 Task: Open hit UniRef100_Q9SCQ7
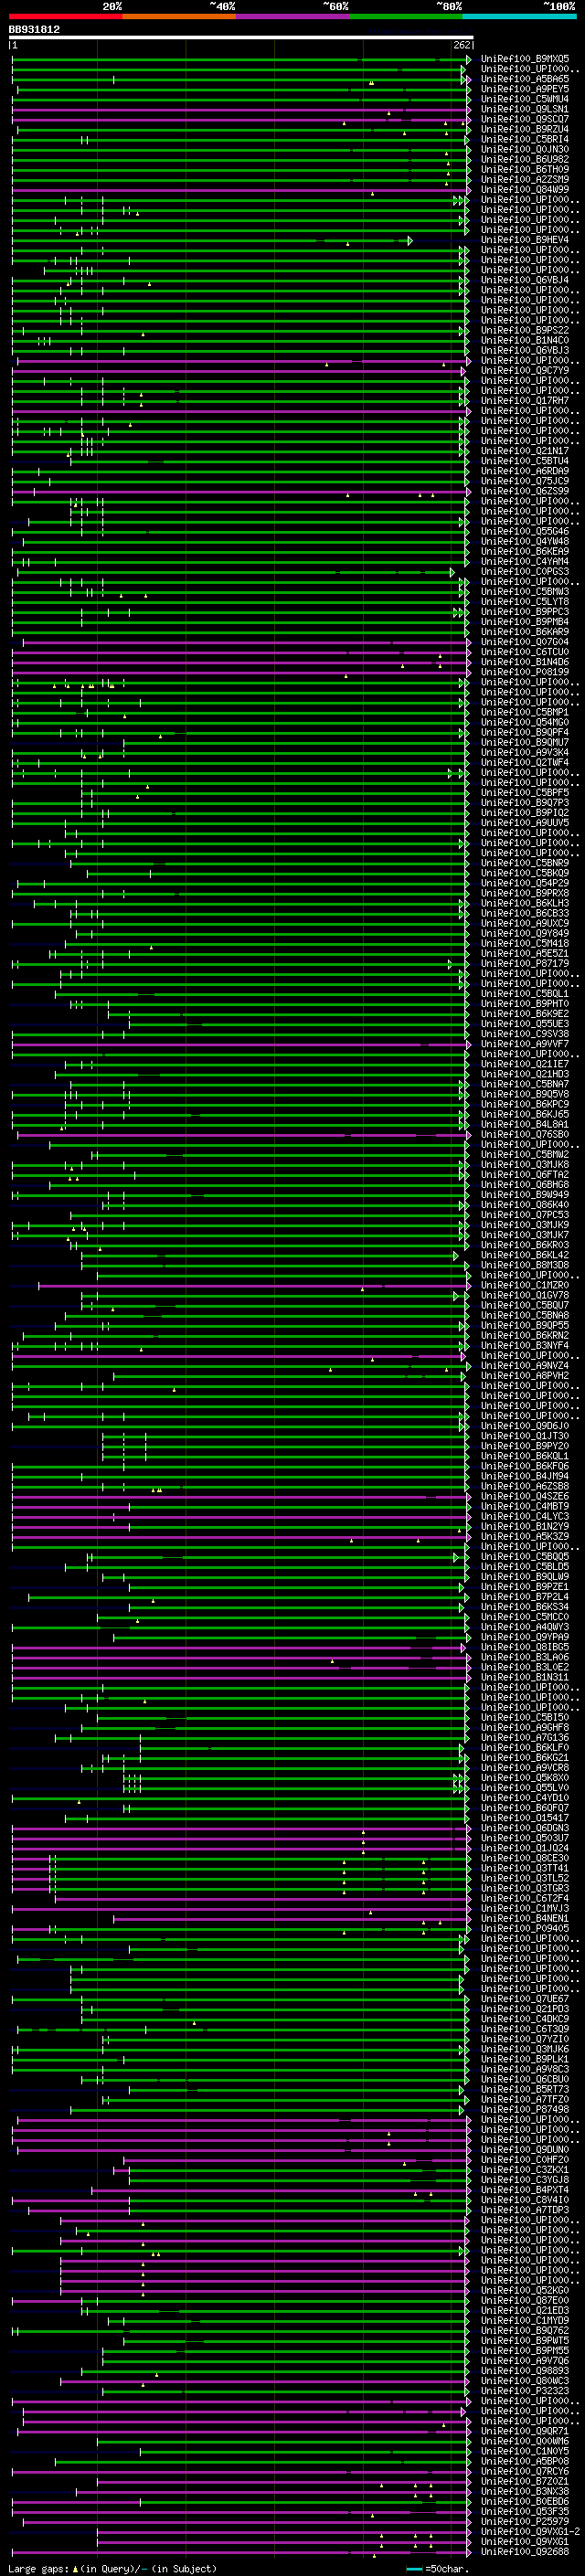coord(525,119)
